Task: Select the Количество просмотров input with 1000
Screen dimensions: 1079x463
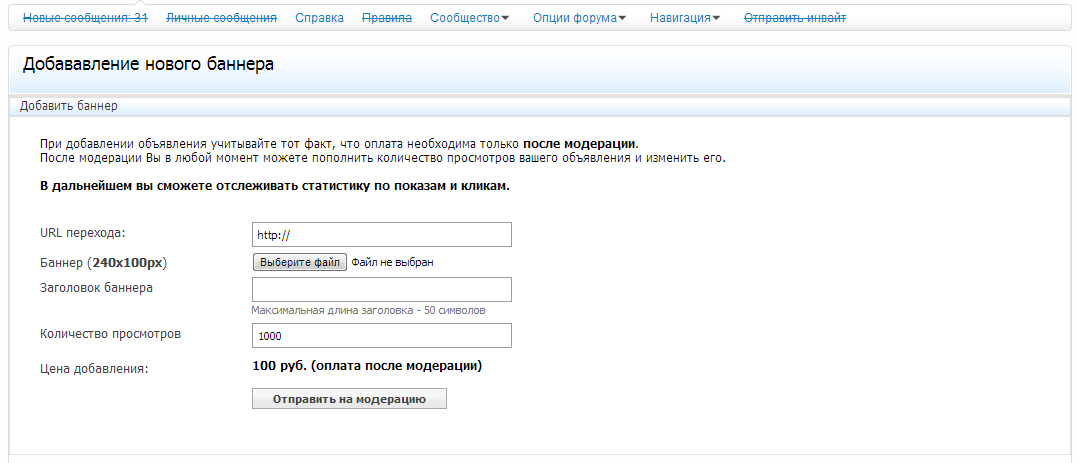Action: pyautogui.click(x=381, y=336)
